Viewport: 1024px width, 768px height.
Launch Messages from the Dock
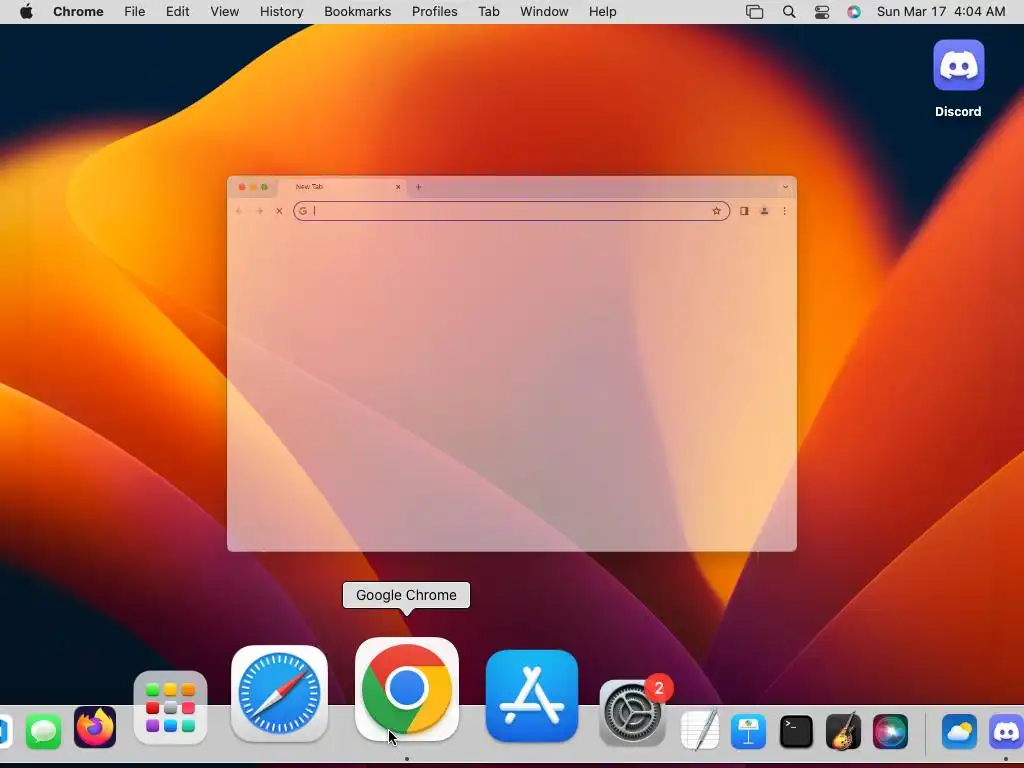44,731
